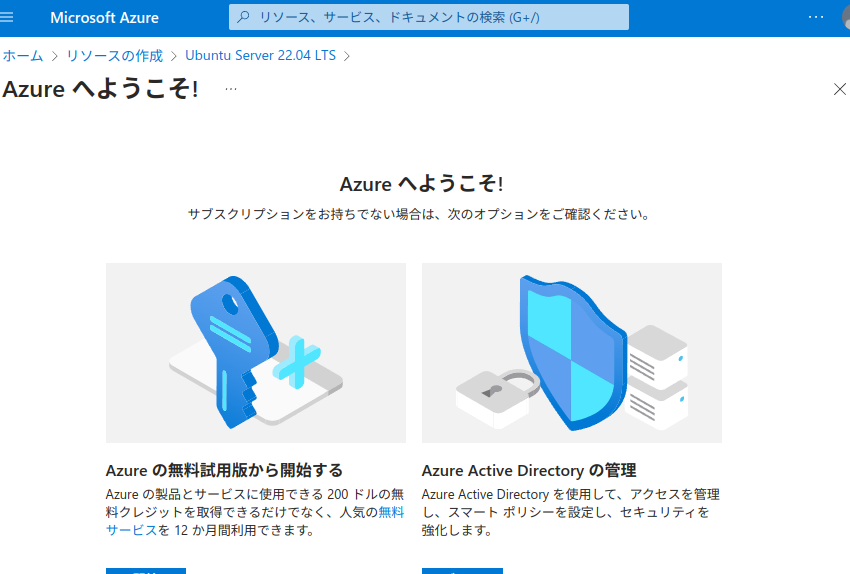Click the button under Azure Active Directory
The width and height of the screenshot is (850, 574).
[x=462, y=571]
